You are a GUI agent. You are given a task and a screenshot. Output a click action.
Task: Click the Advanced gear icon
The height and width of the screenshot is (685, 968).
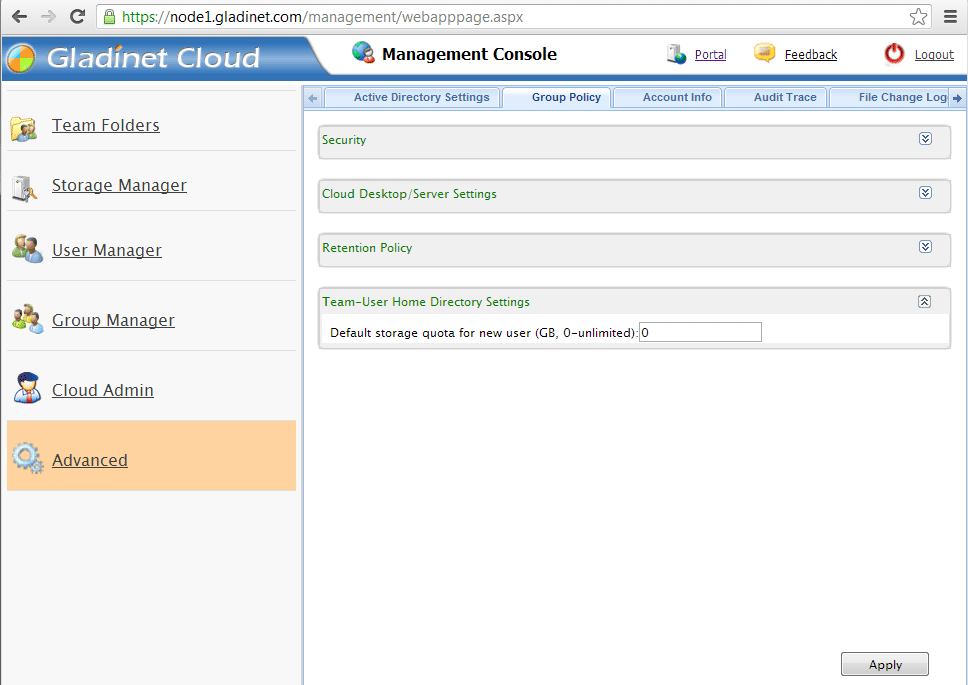27,458
